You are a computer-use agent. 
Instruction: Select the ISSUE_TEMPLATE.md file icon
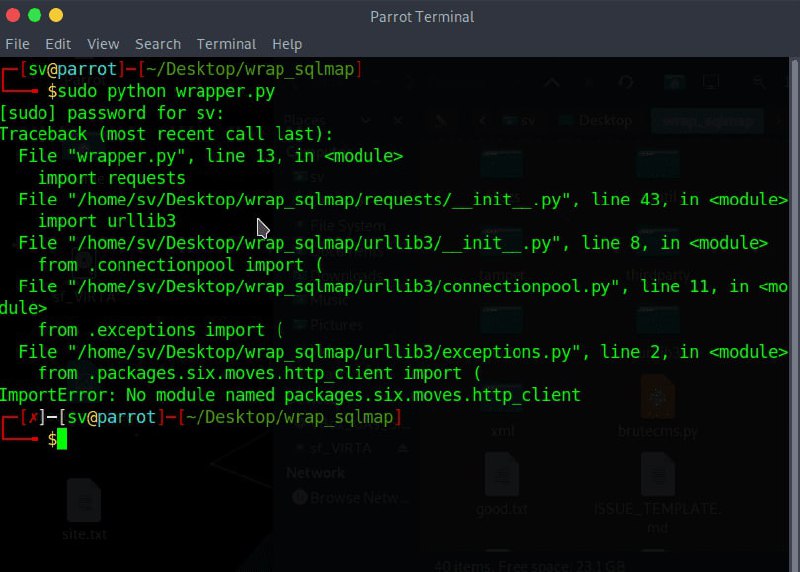657,476
